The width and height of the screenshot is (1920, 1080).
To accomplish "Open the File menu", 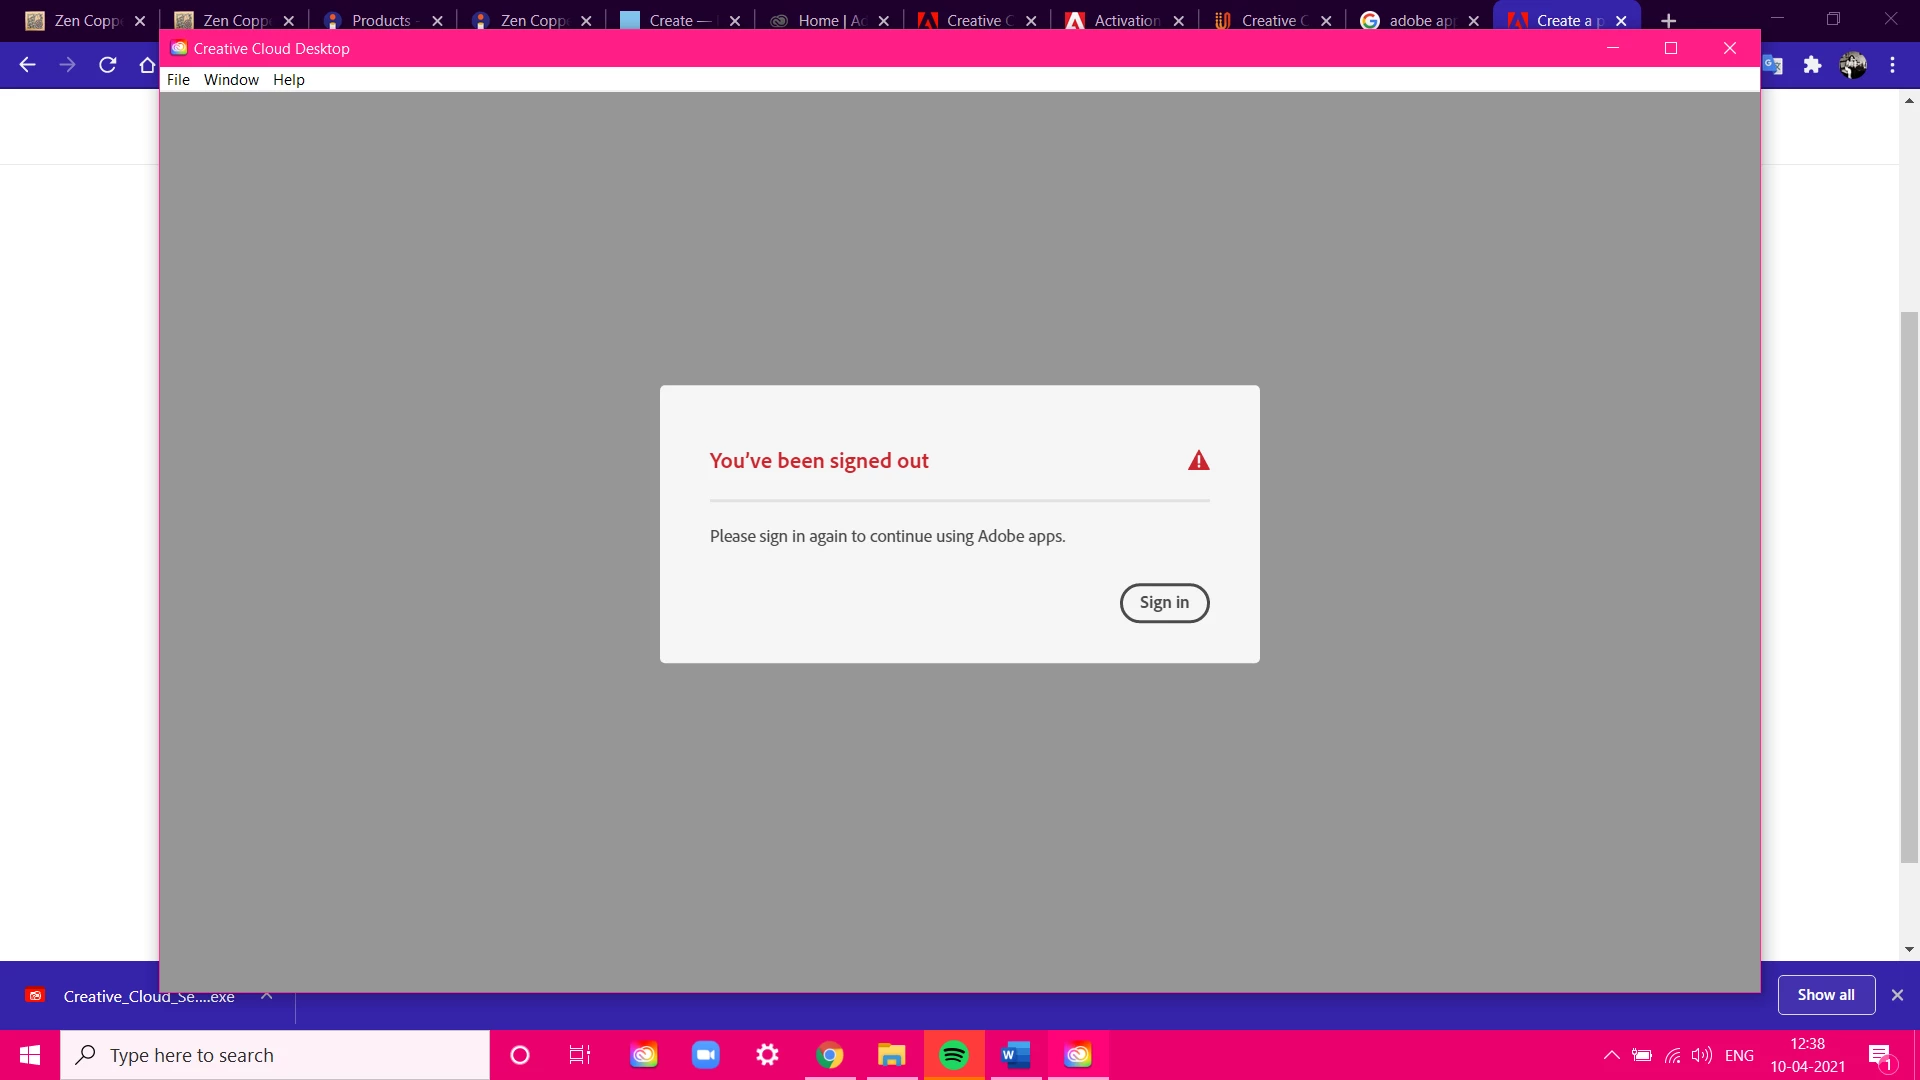I will pyautogui.click(x=178, y=80).
